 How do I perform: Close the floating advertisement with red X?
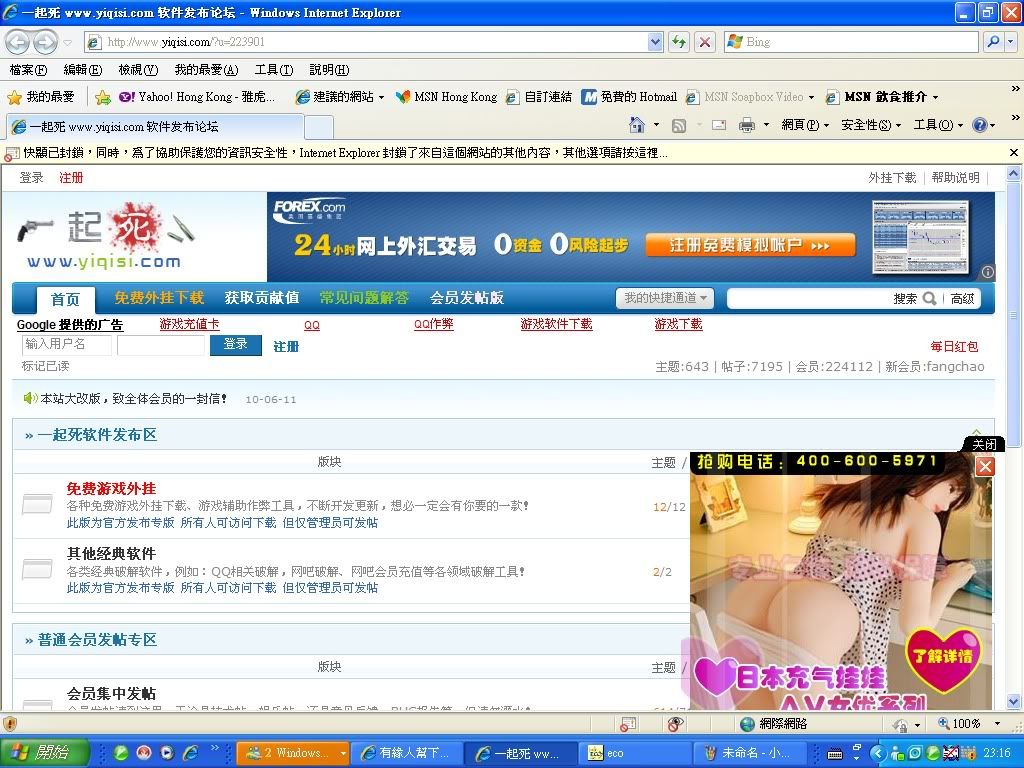[985, 466]
